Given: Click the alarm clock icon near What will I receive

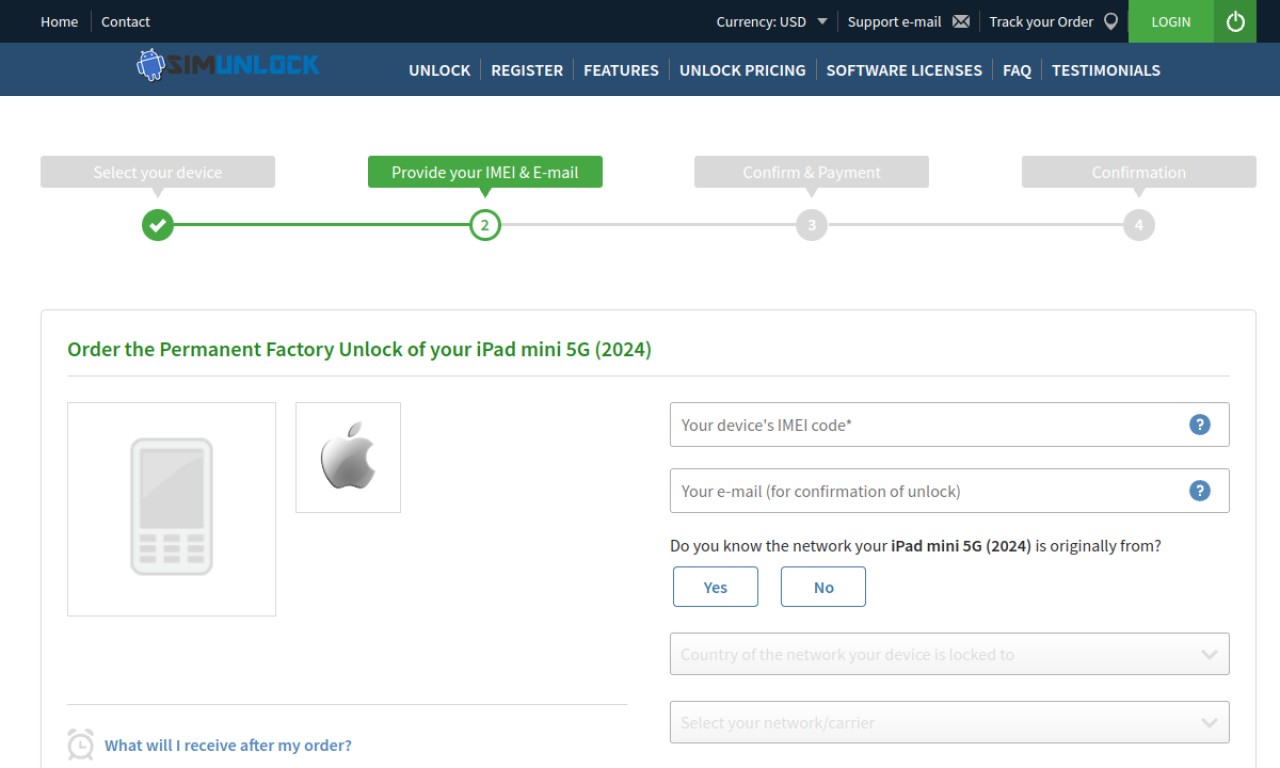Looking at the screenshot, I should [x=80, y=745].
